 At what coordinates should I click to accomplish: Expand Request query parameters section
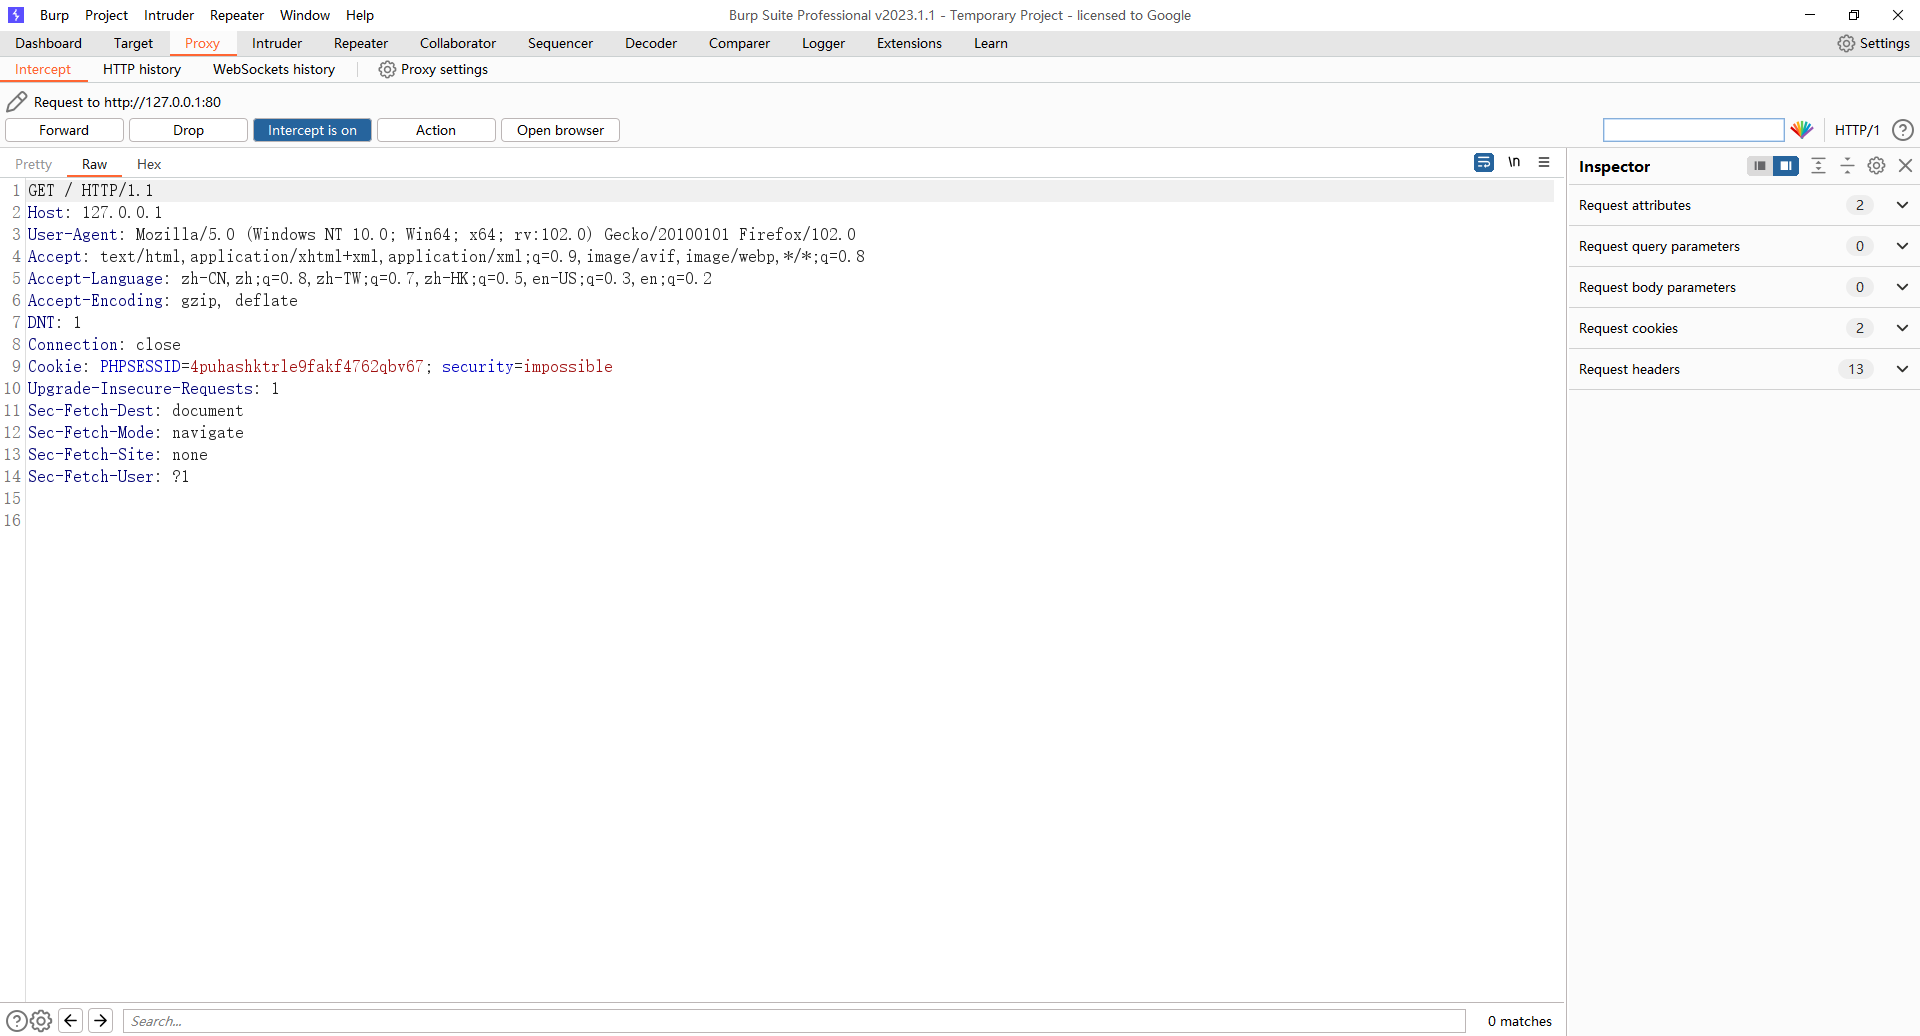point(1744,246)
